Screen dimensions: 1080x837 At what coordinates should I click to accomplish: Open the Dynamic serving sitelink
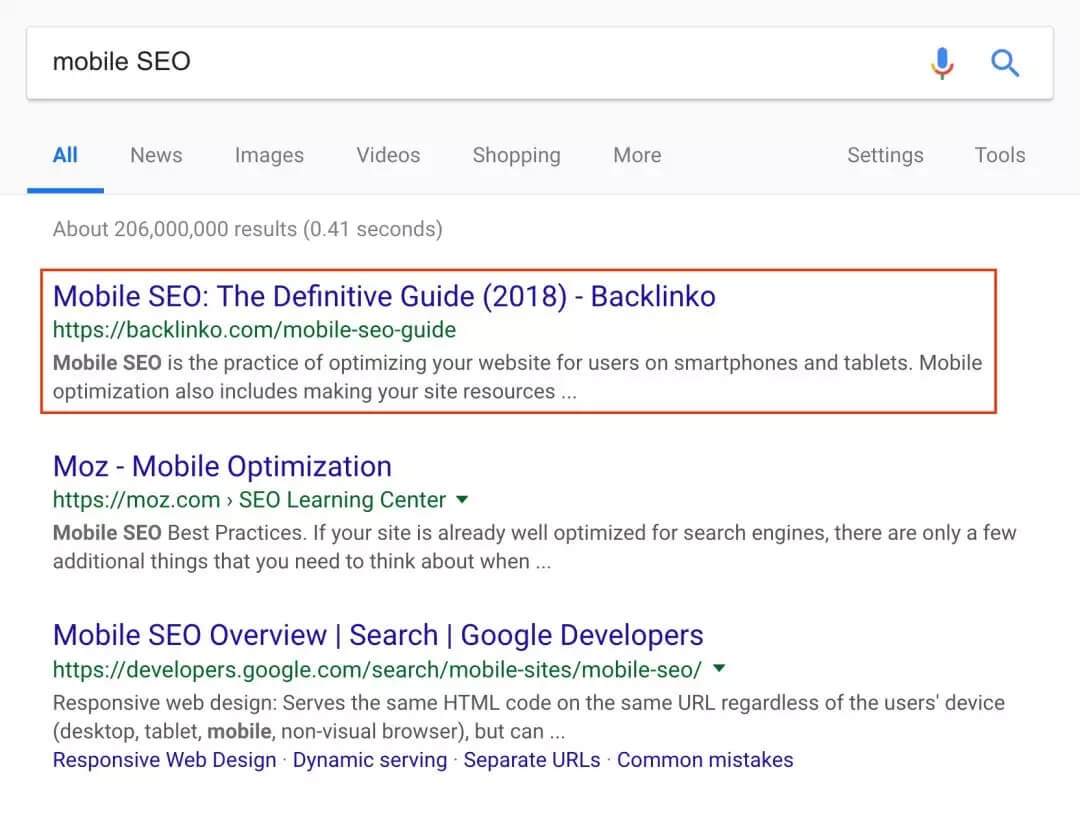pyautogui.click(x=370, y=760)
